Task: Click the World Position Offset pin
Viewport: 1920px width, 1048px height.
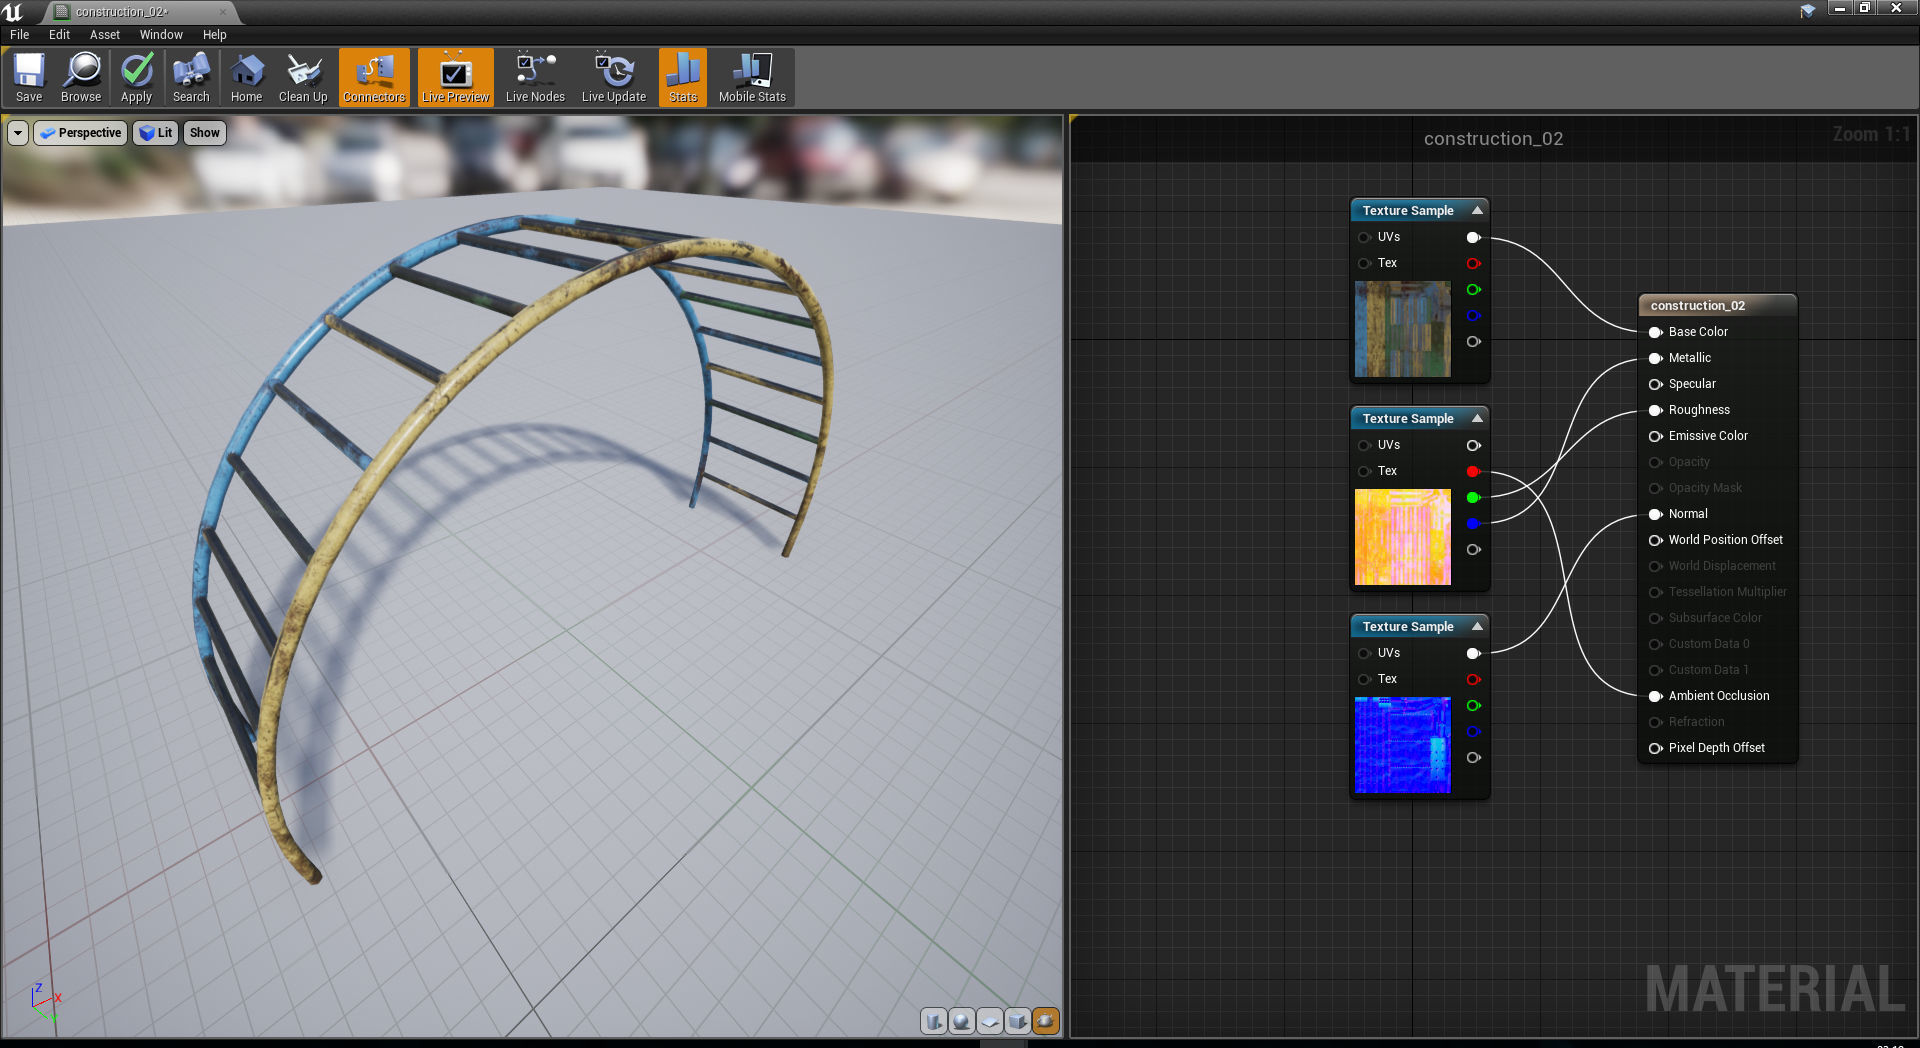Action: pos(1656,540)
